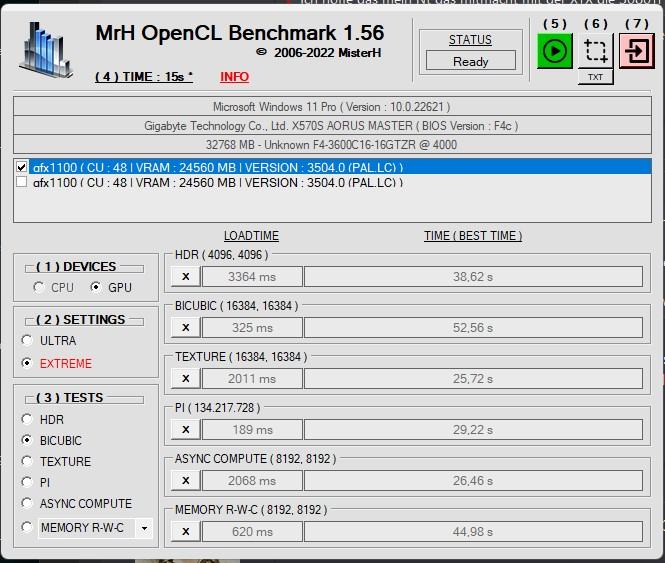The image size is (665, 563).
Task: Clear the BICUBIC result with x button
Action: [x=186, y=328]
